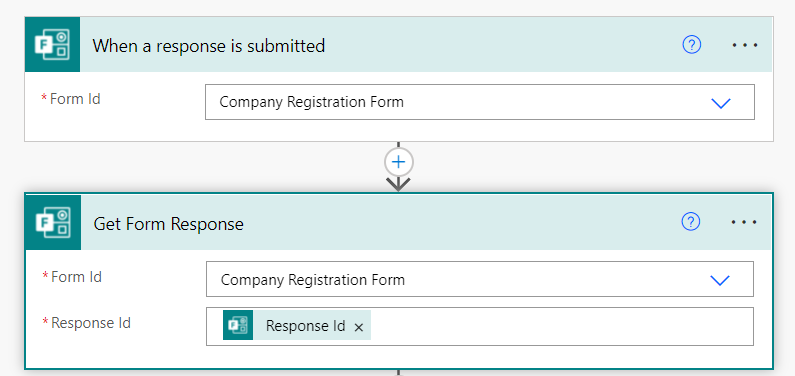
Task: Collapse the 'When a response is submitted' header
Action: (x=208, y=46)
